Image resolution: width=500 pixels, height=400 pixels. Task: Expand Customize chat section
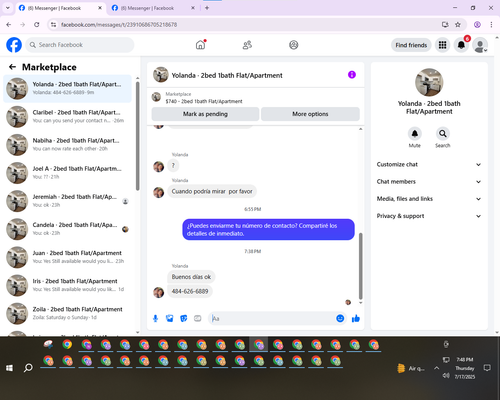click(429, 164)
